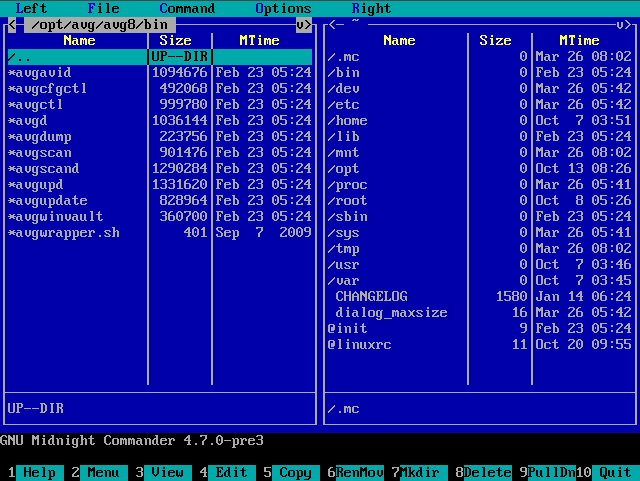Image resolution: width=640 pixels, height=481 pixels.
Task: Select the dialog_maxsize file
Action: click(480, 313)
